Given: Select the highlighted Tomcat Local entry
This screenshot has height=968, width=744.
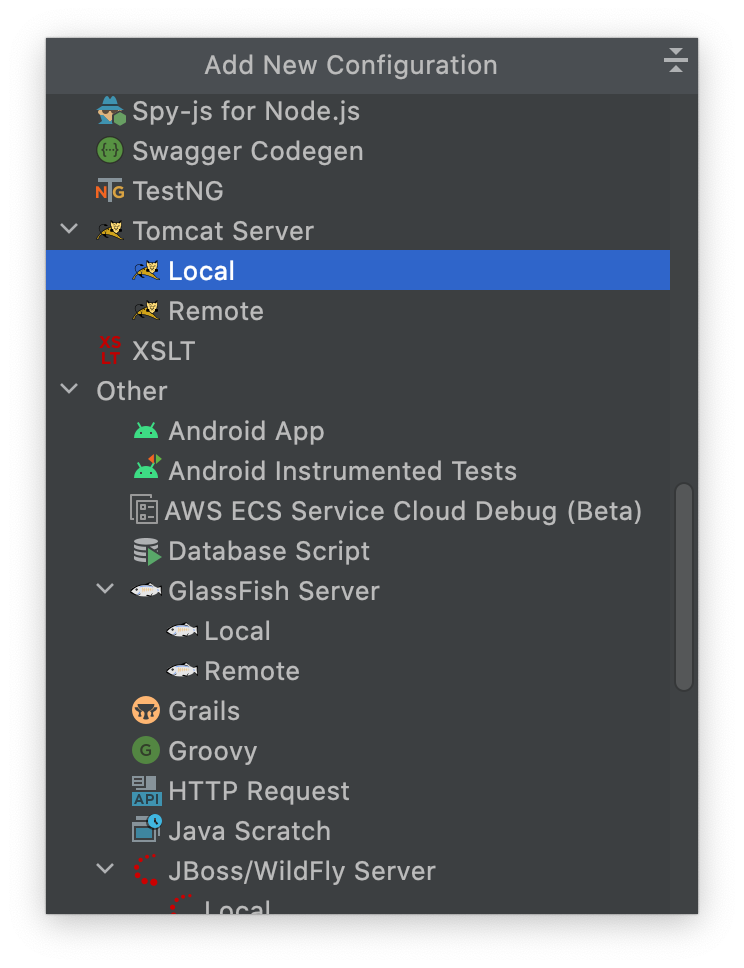Looking at the screenshot, I should click(358, 270).
